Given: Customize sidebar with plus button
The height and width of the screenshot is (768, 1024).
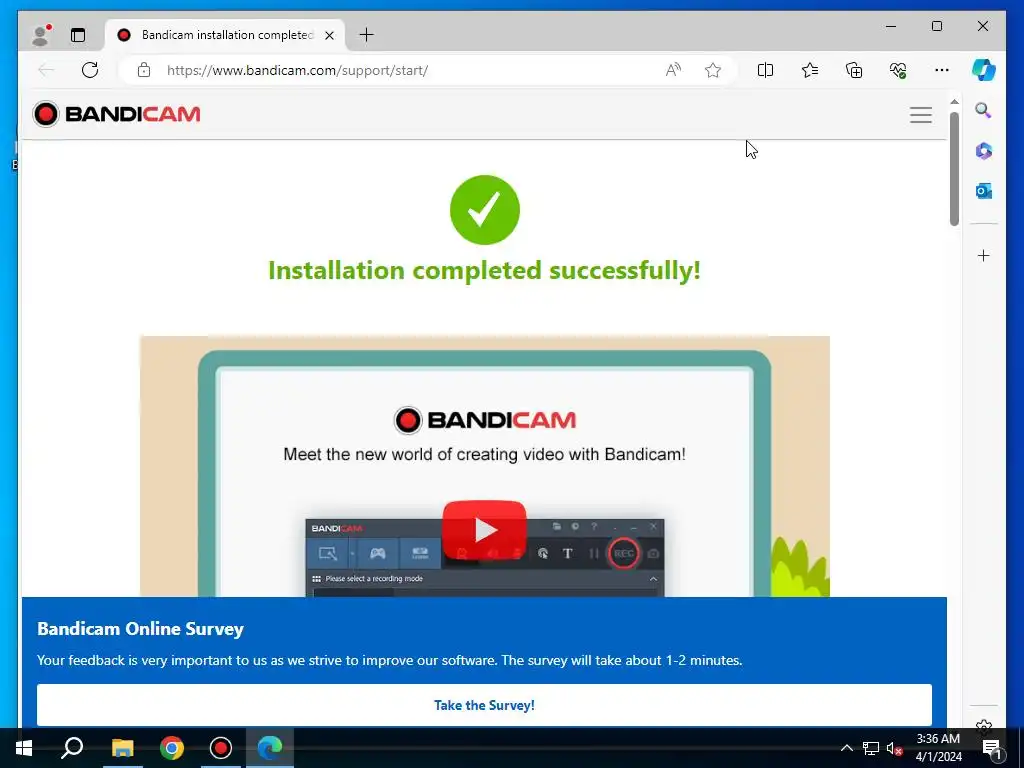Looking at the screenshot, I should 984,255.
